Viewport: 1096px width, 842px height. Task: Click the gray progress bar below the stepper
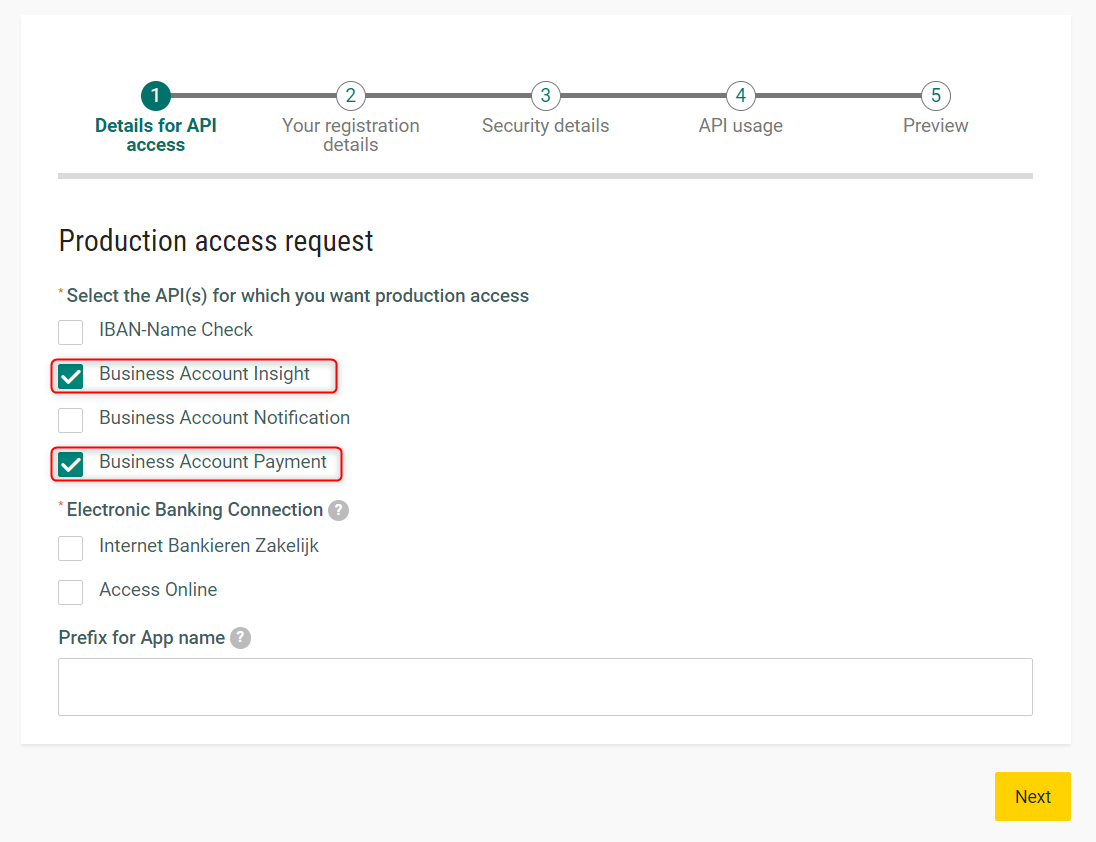click(x=546, y=175)
